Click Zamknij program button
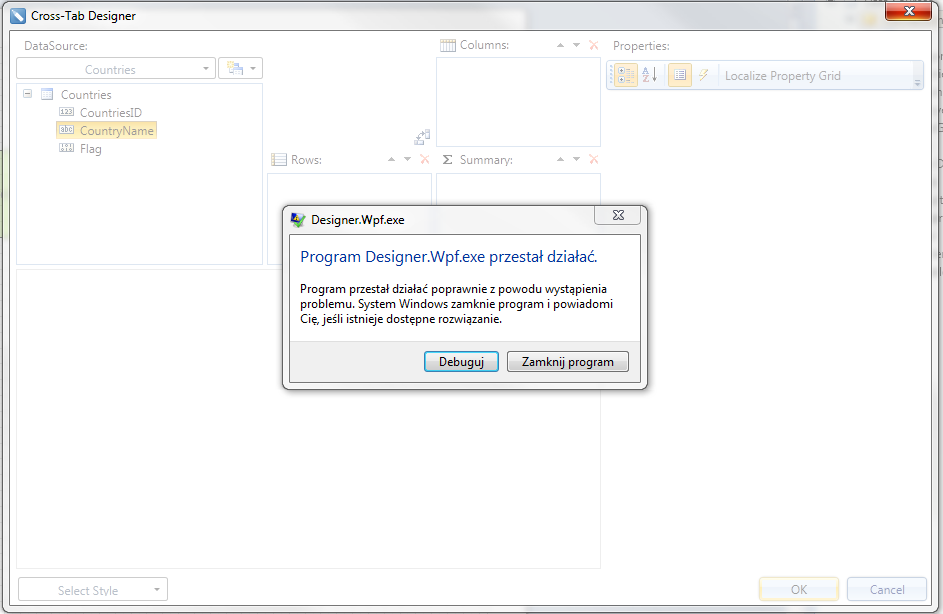 [568, 361]
